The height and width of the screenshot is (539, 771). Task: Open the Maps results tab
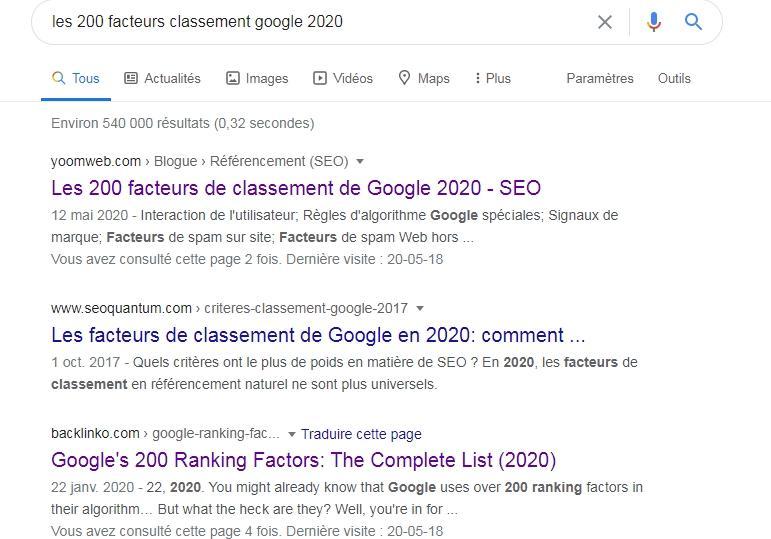[x=423, y=78]
